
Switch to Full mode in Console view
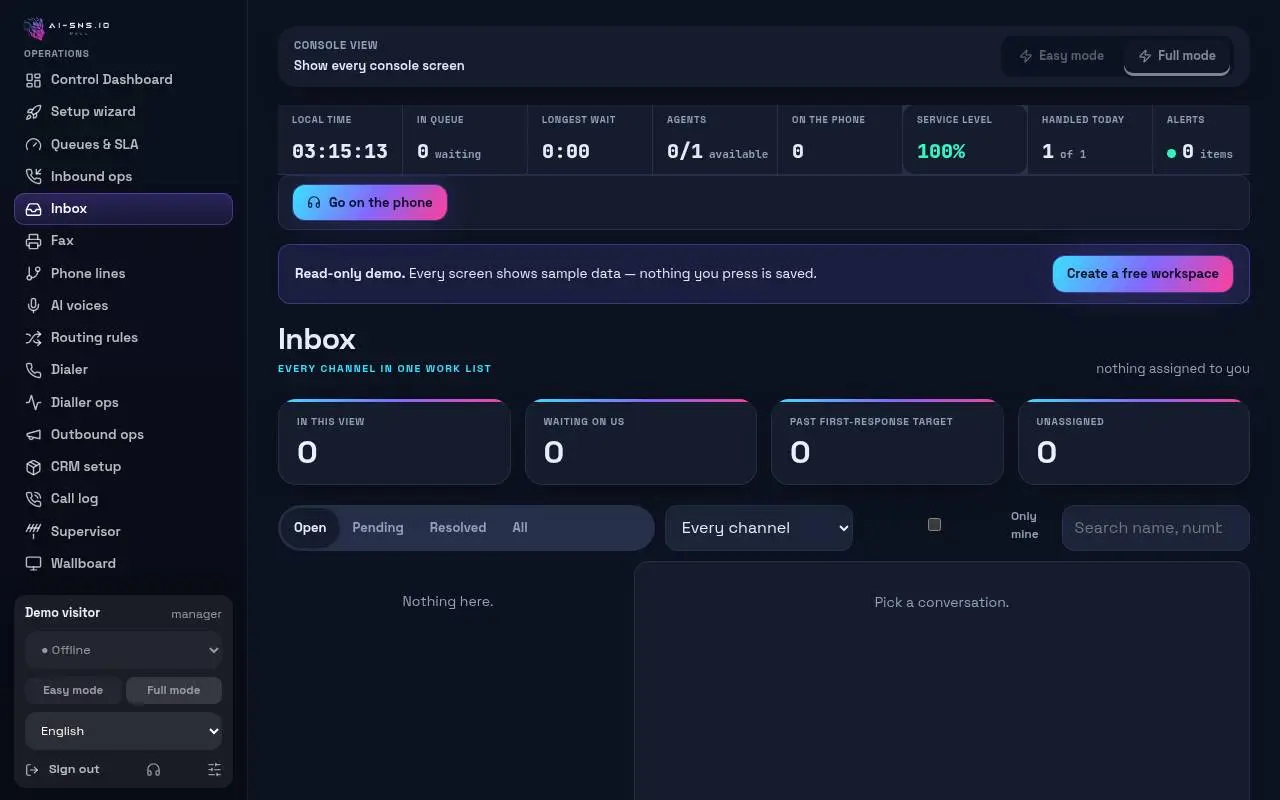[1177, 56]
